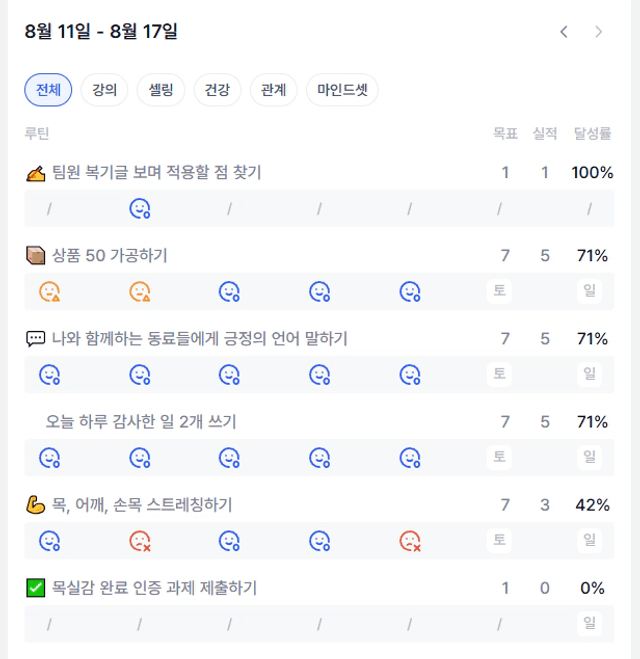640x659 pixels.
Task: Go to previous week with left chevron
Action: (564, 32)
